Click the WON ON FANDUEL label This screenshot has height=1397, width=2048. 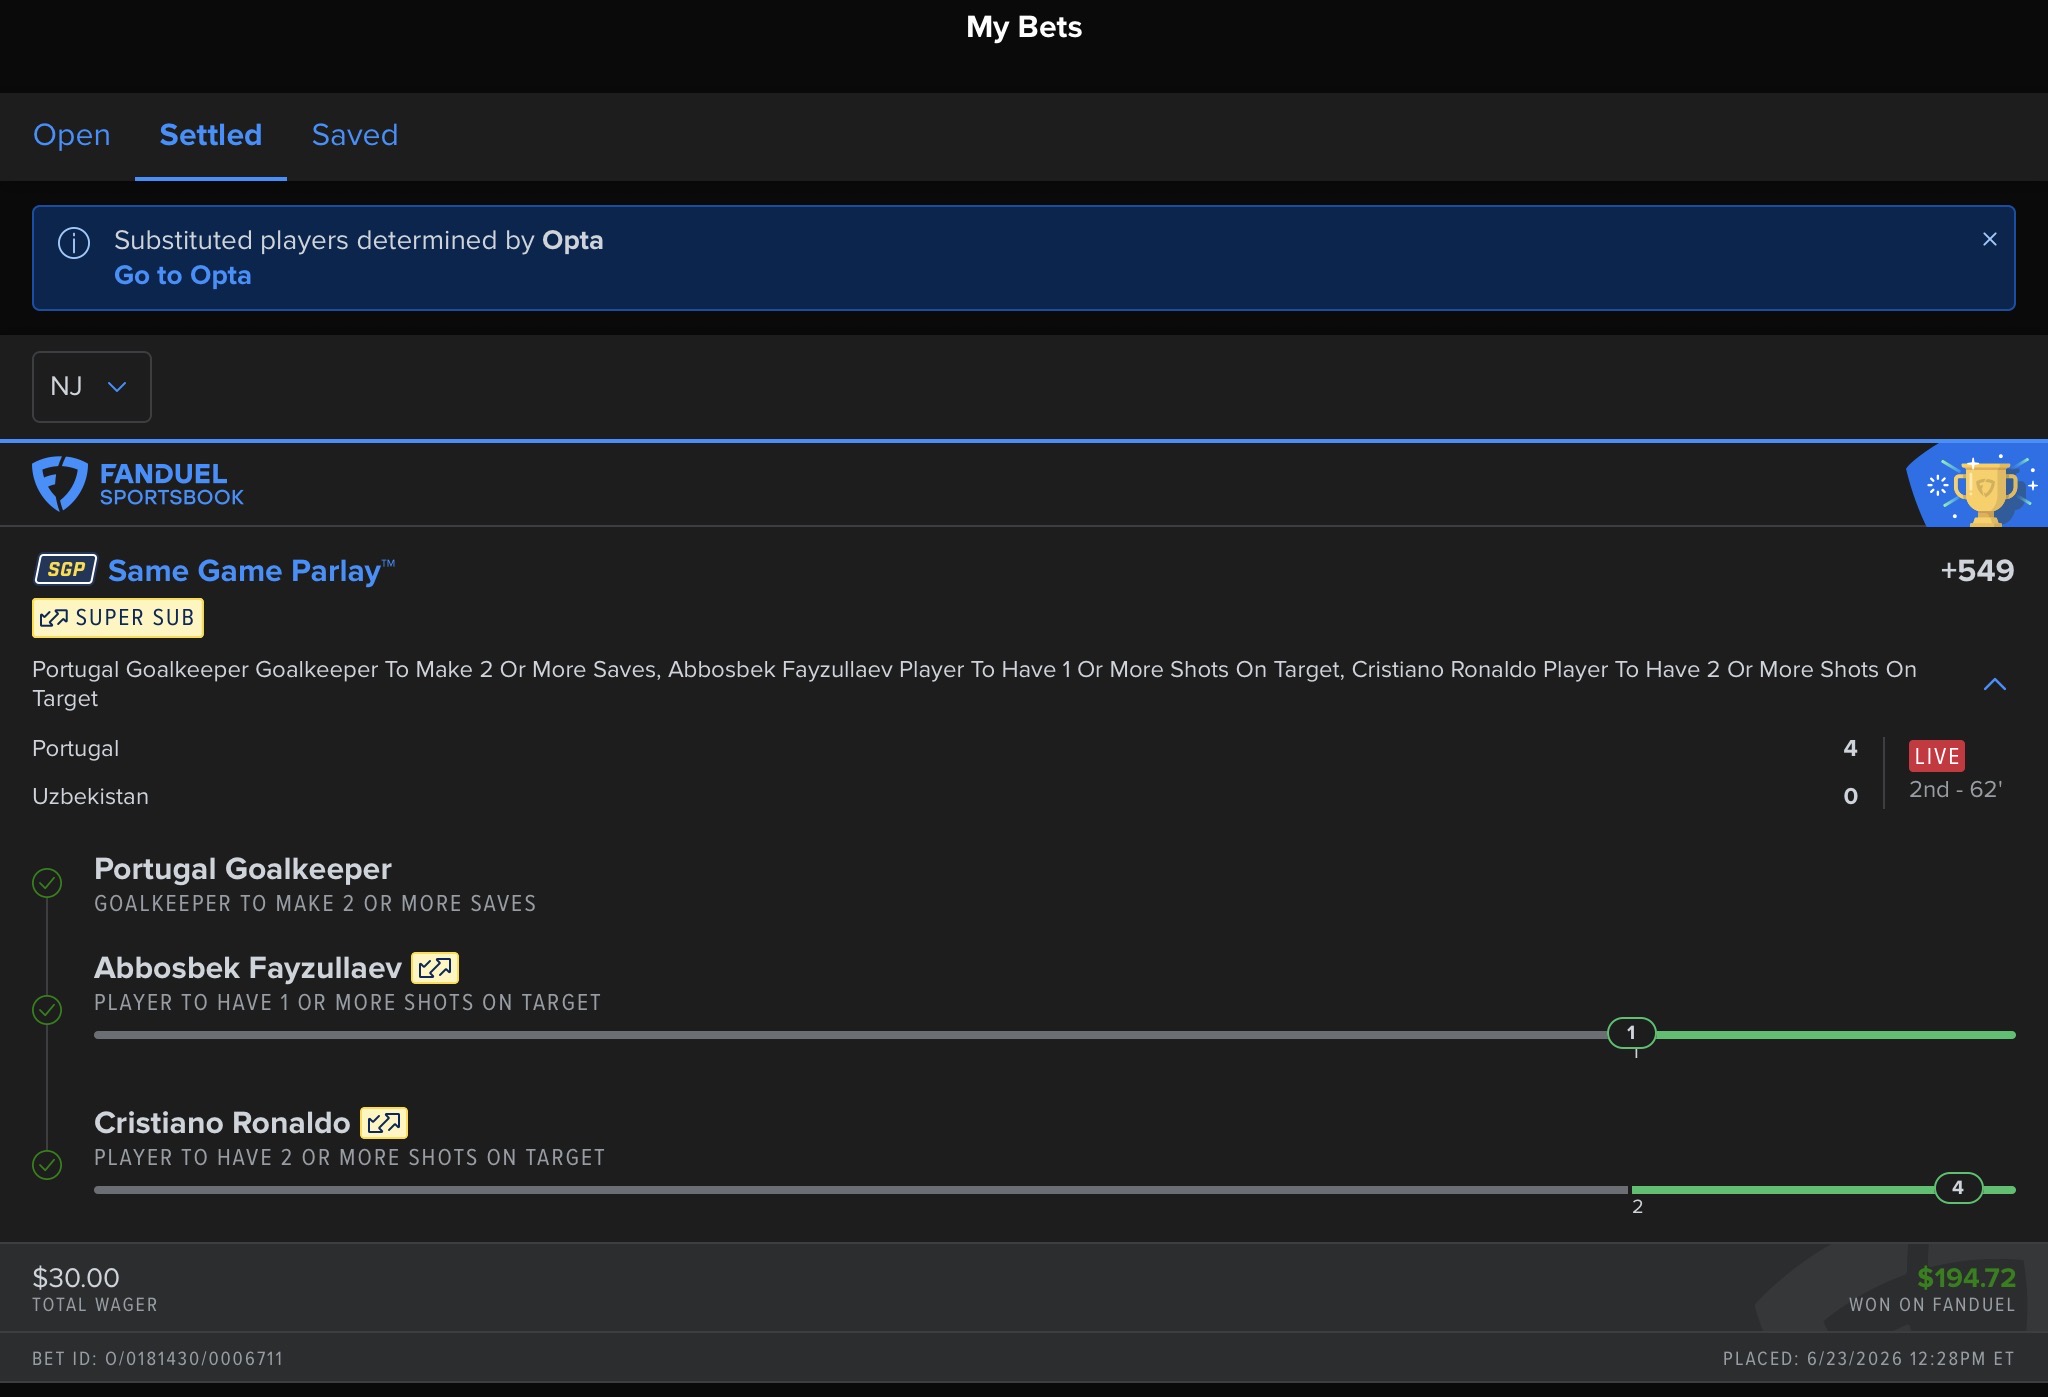point(1932,1305)
